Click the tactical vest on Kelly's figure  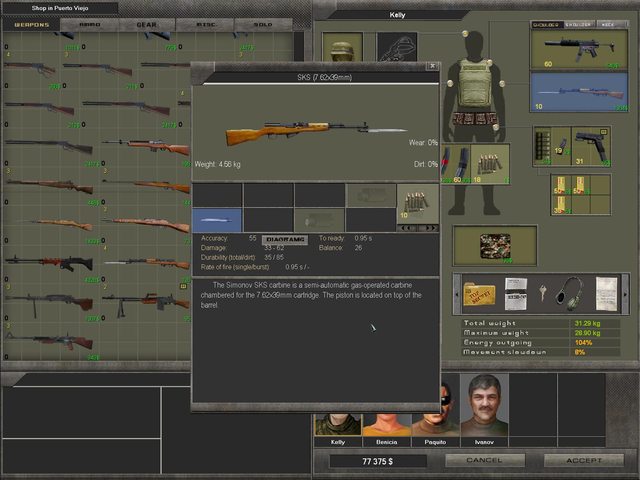click(475, 83)
